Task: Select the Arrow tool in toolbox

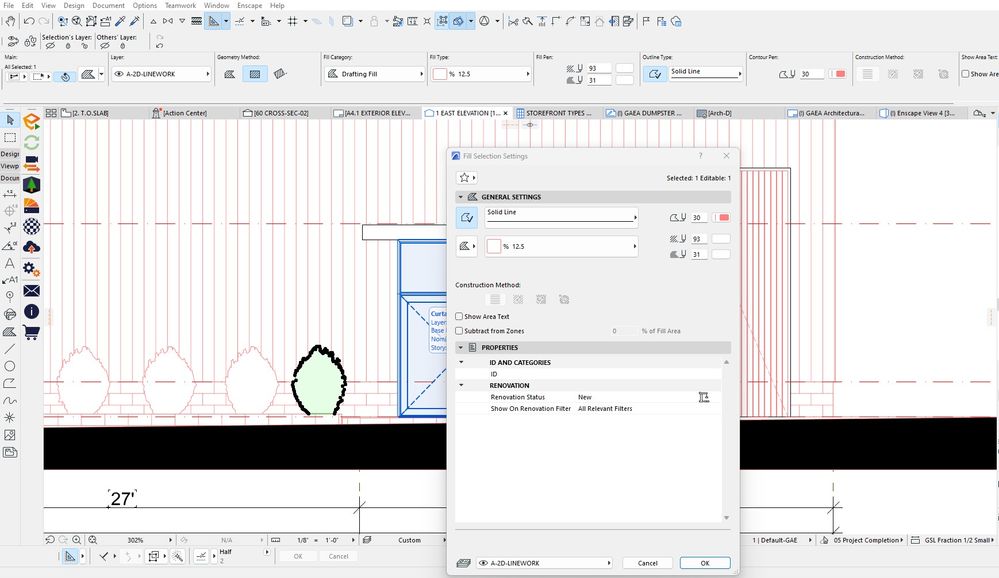Action: coord(10,119)
